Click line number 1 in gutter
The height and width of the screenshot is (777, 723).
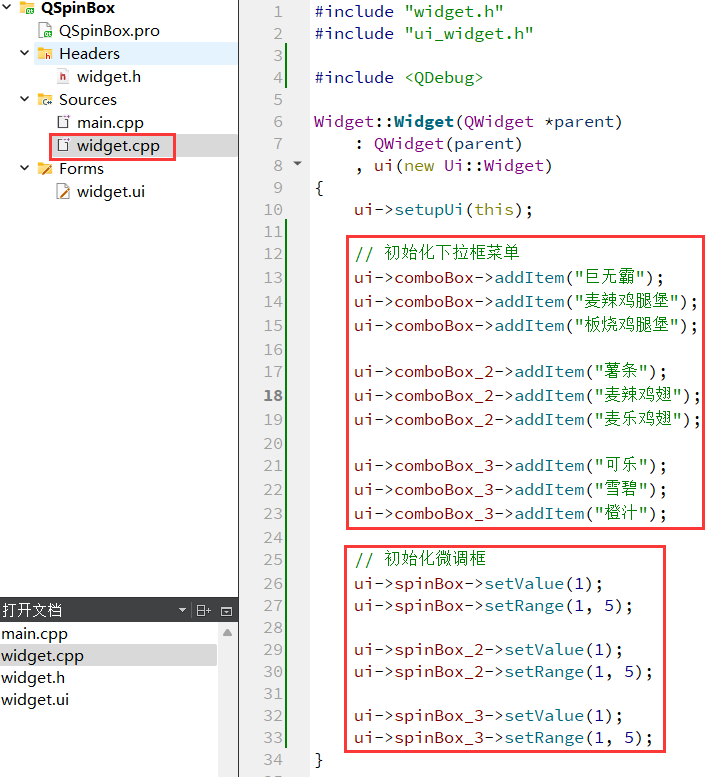click(278, 11)
